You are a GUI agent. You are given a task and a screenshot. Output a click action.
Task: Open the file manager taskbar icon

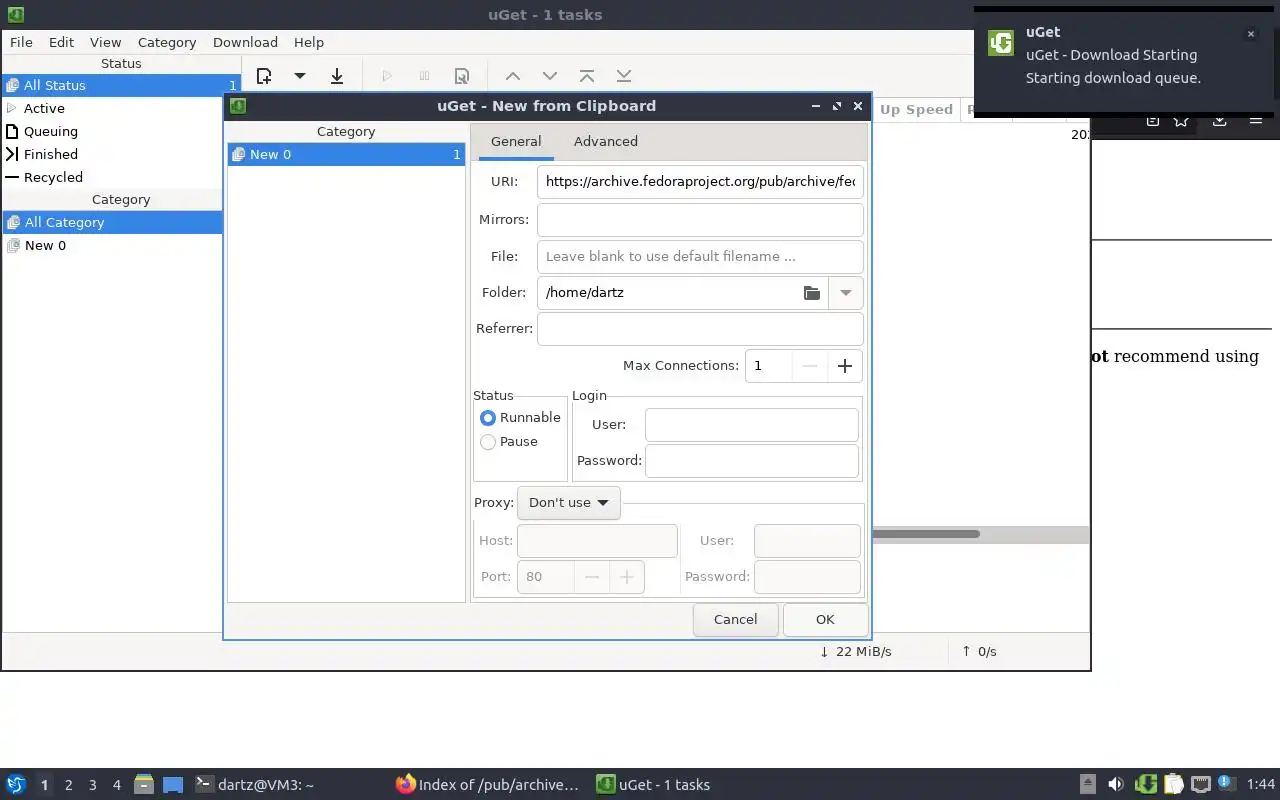[143, 785]
